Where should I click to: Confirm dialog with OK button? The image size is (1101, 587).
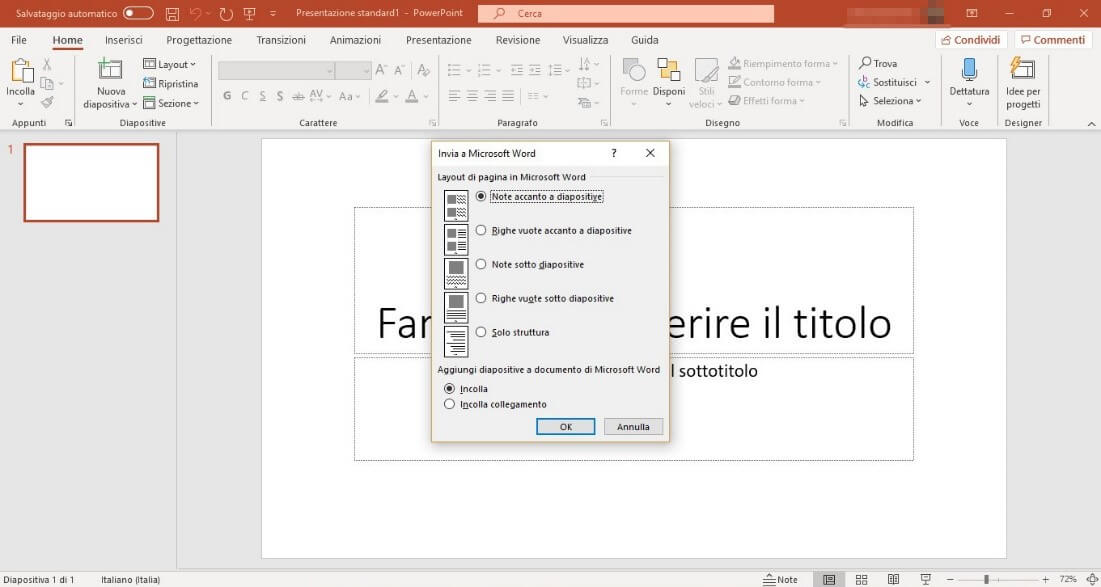point(565,426)
